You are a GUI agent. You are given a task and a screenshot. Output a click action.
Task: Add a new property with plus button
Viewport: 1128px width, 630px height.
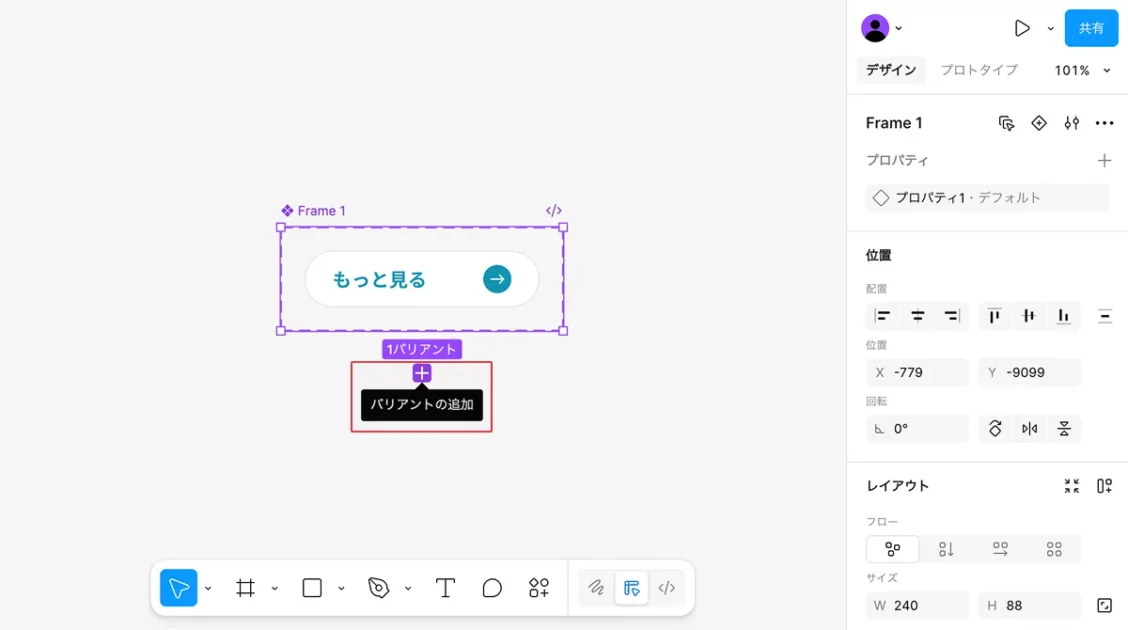[1104, 160]
